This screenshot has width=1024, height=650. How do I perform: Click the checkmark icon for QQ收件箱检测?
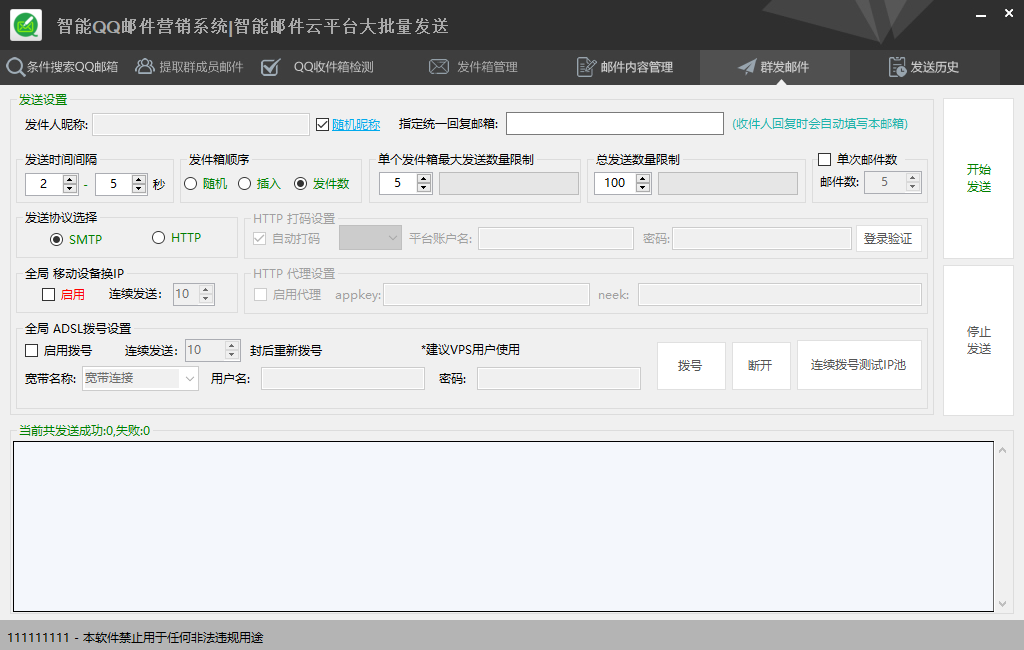270,67
